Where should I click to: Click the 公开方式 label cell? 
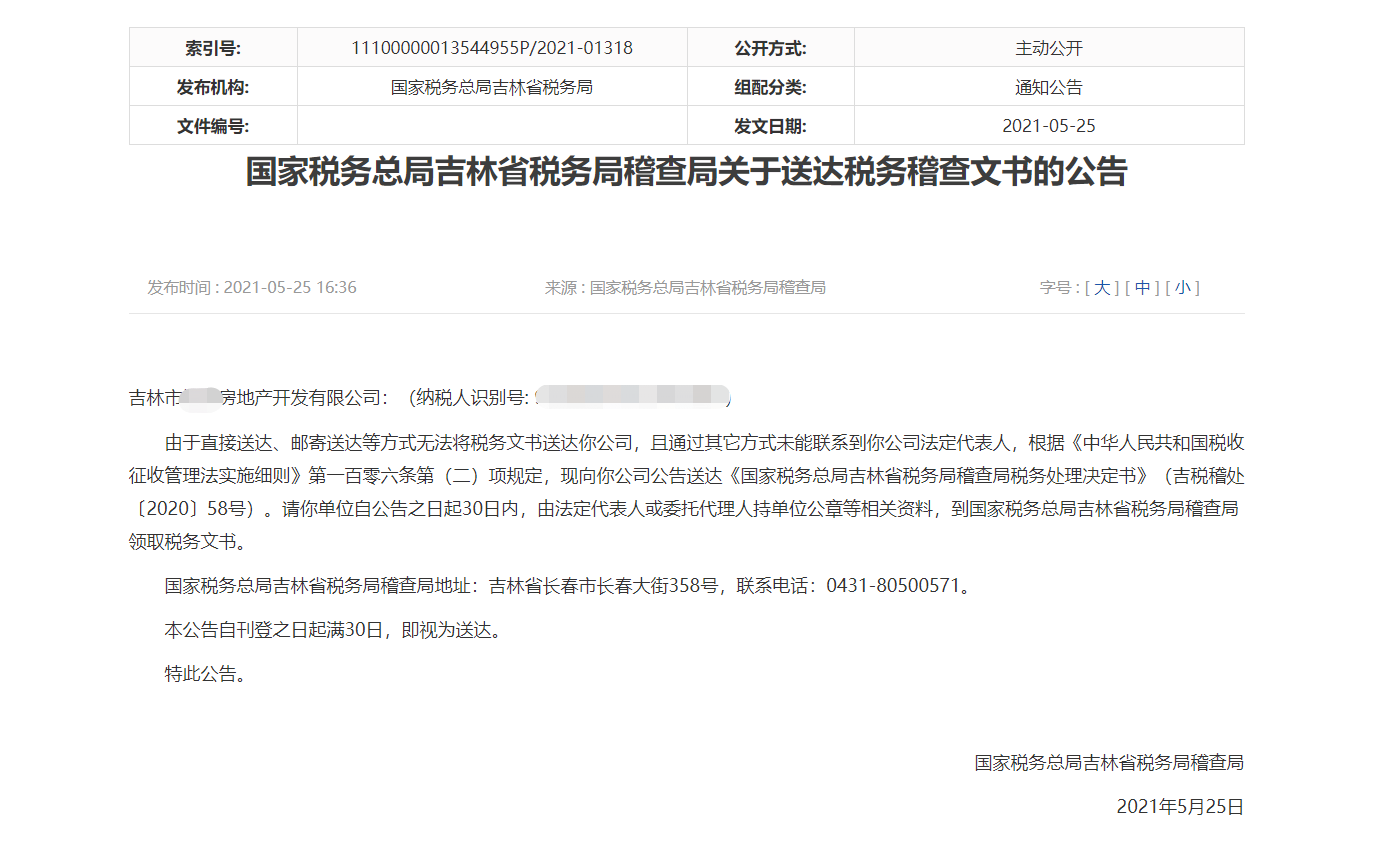(770, 48)
